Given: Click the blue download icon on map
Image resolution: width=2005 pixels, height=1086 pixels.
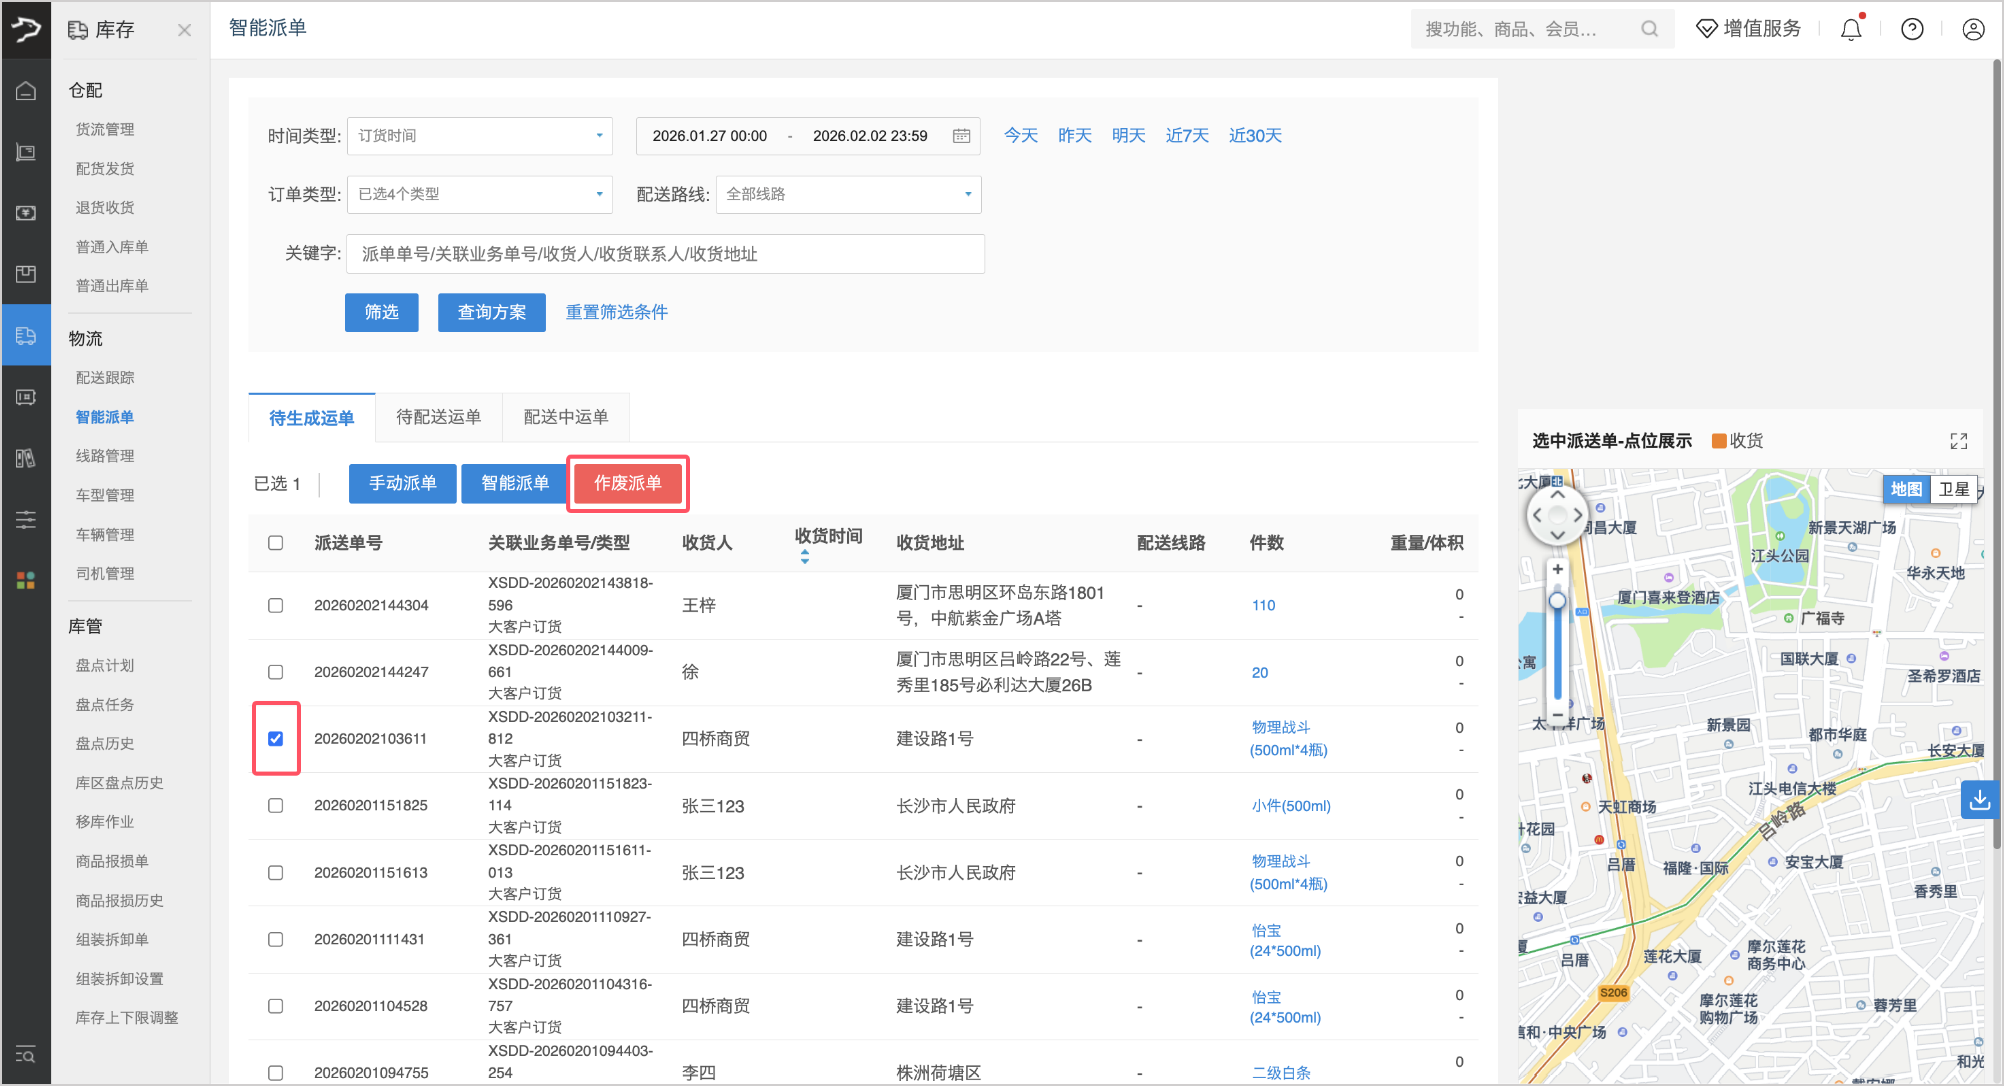Looking at the screenshot, I should tap(1979, 800).
